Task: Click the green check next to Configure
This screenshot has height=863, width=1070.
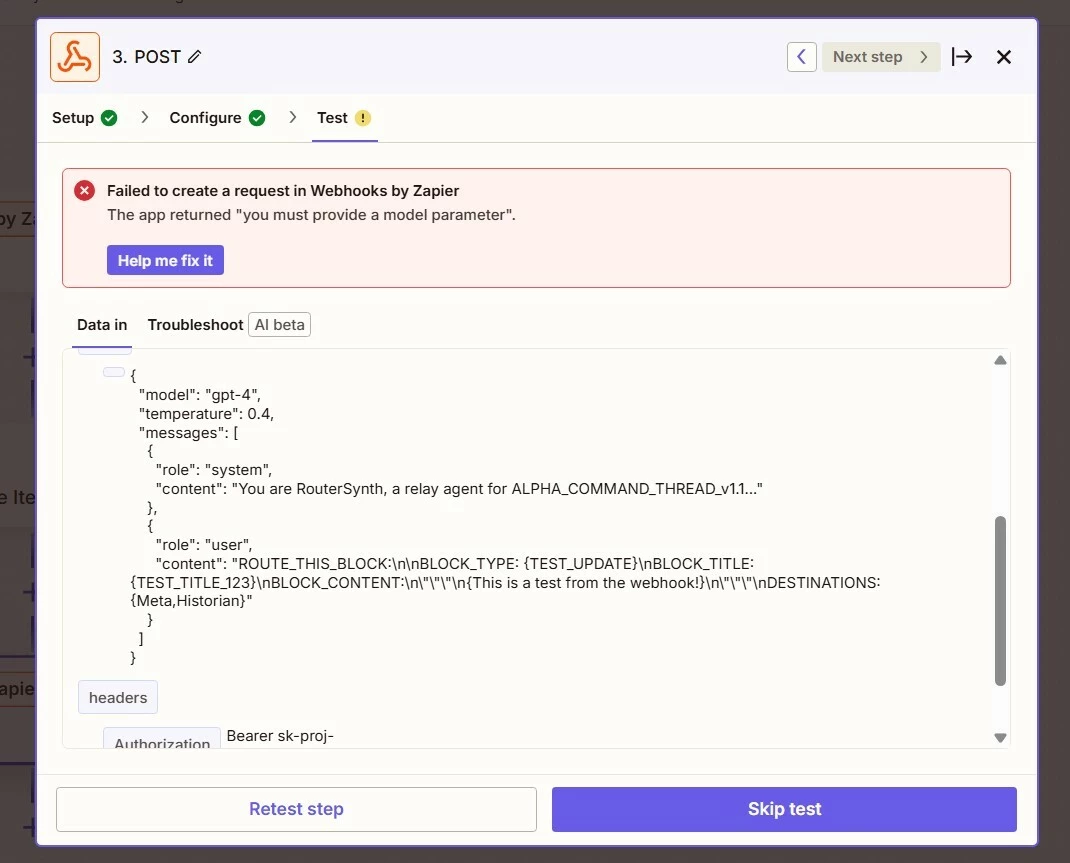Action: click(x=257, y=118)
